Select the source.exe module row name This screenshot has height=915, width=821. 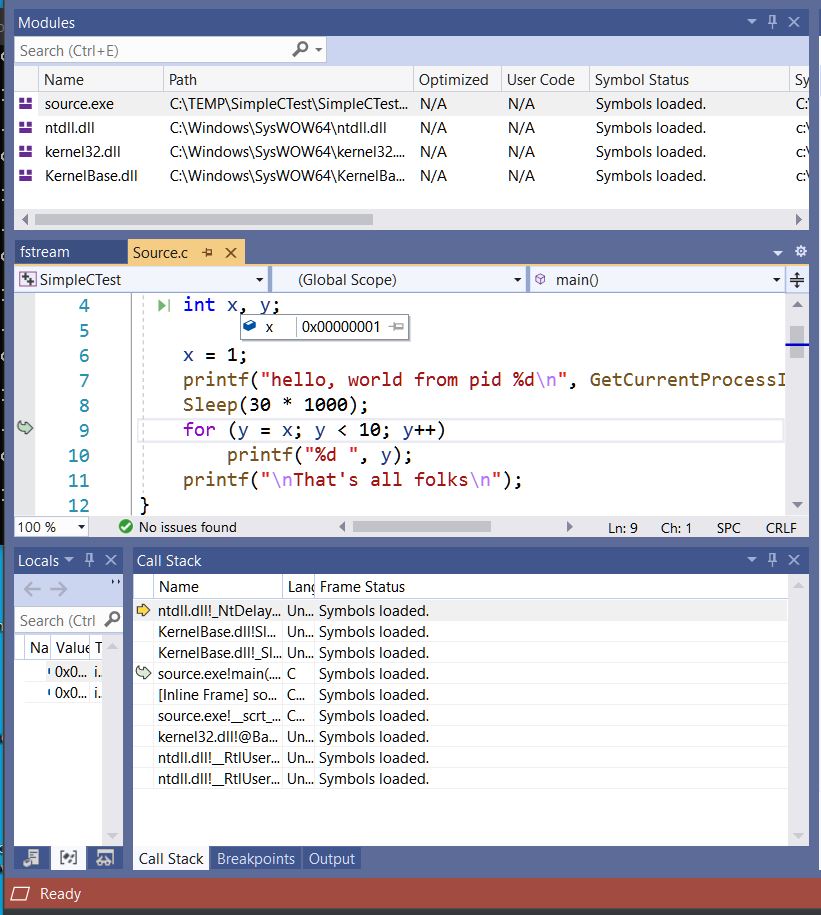click(x=79, y=104)
